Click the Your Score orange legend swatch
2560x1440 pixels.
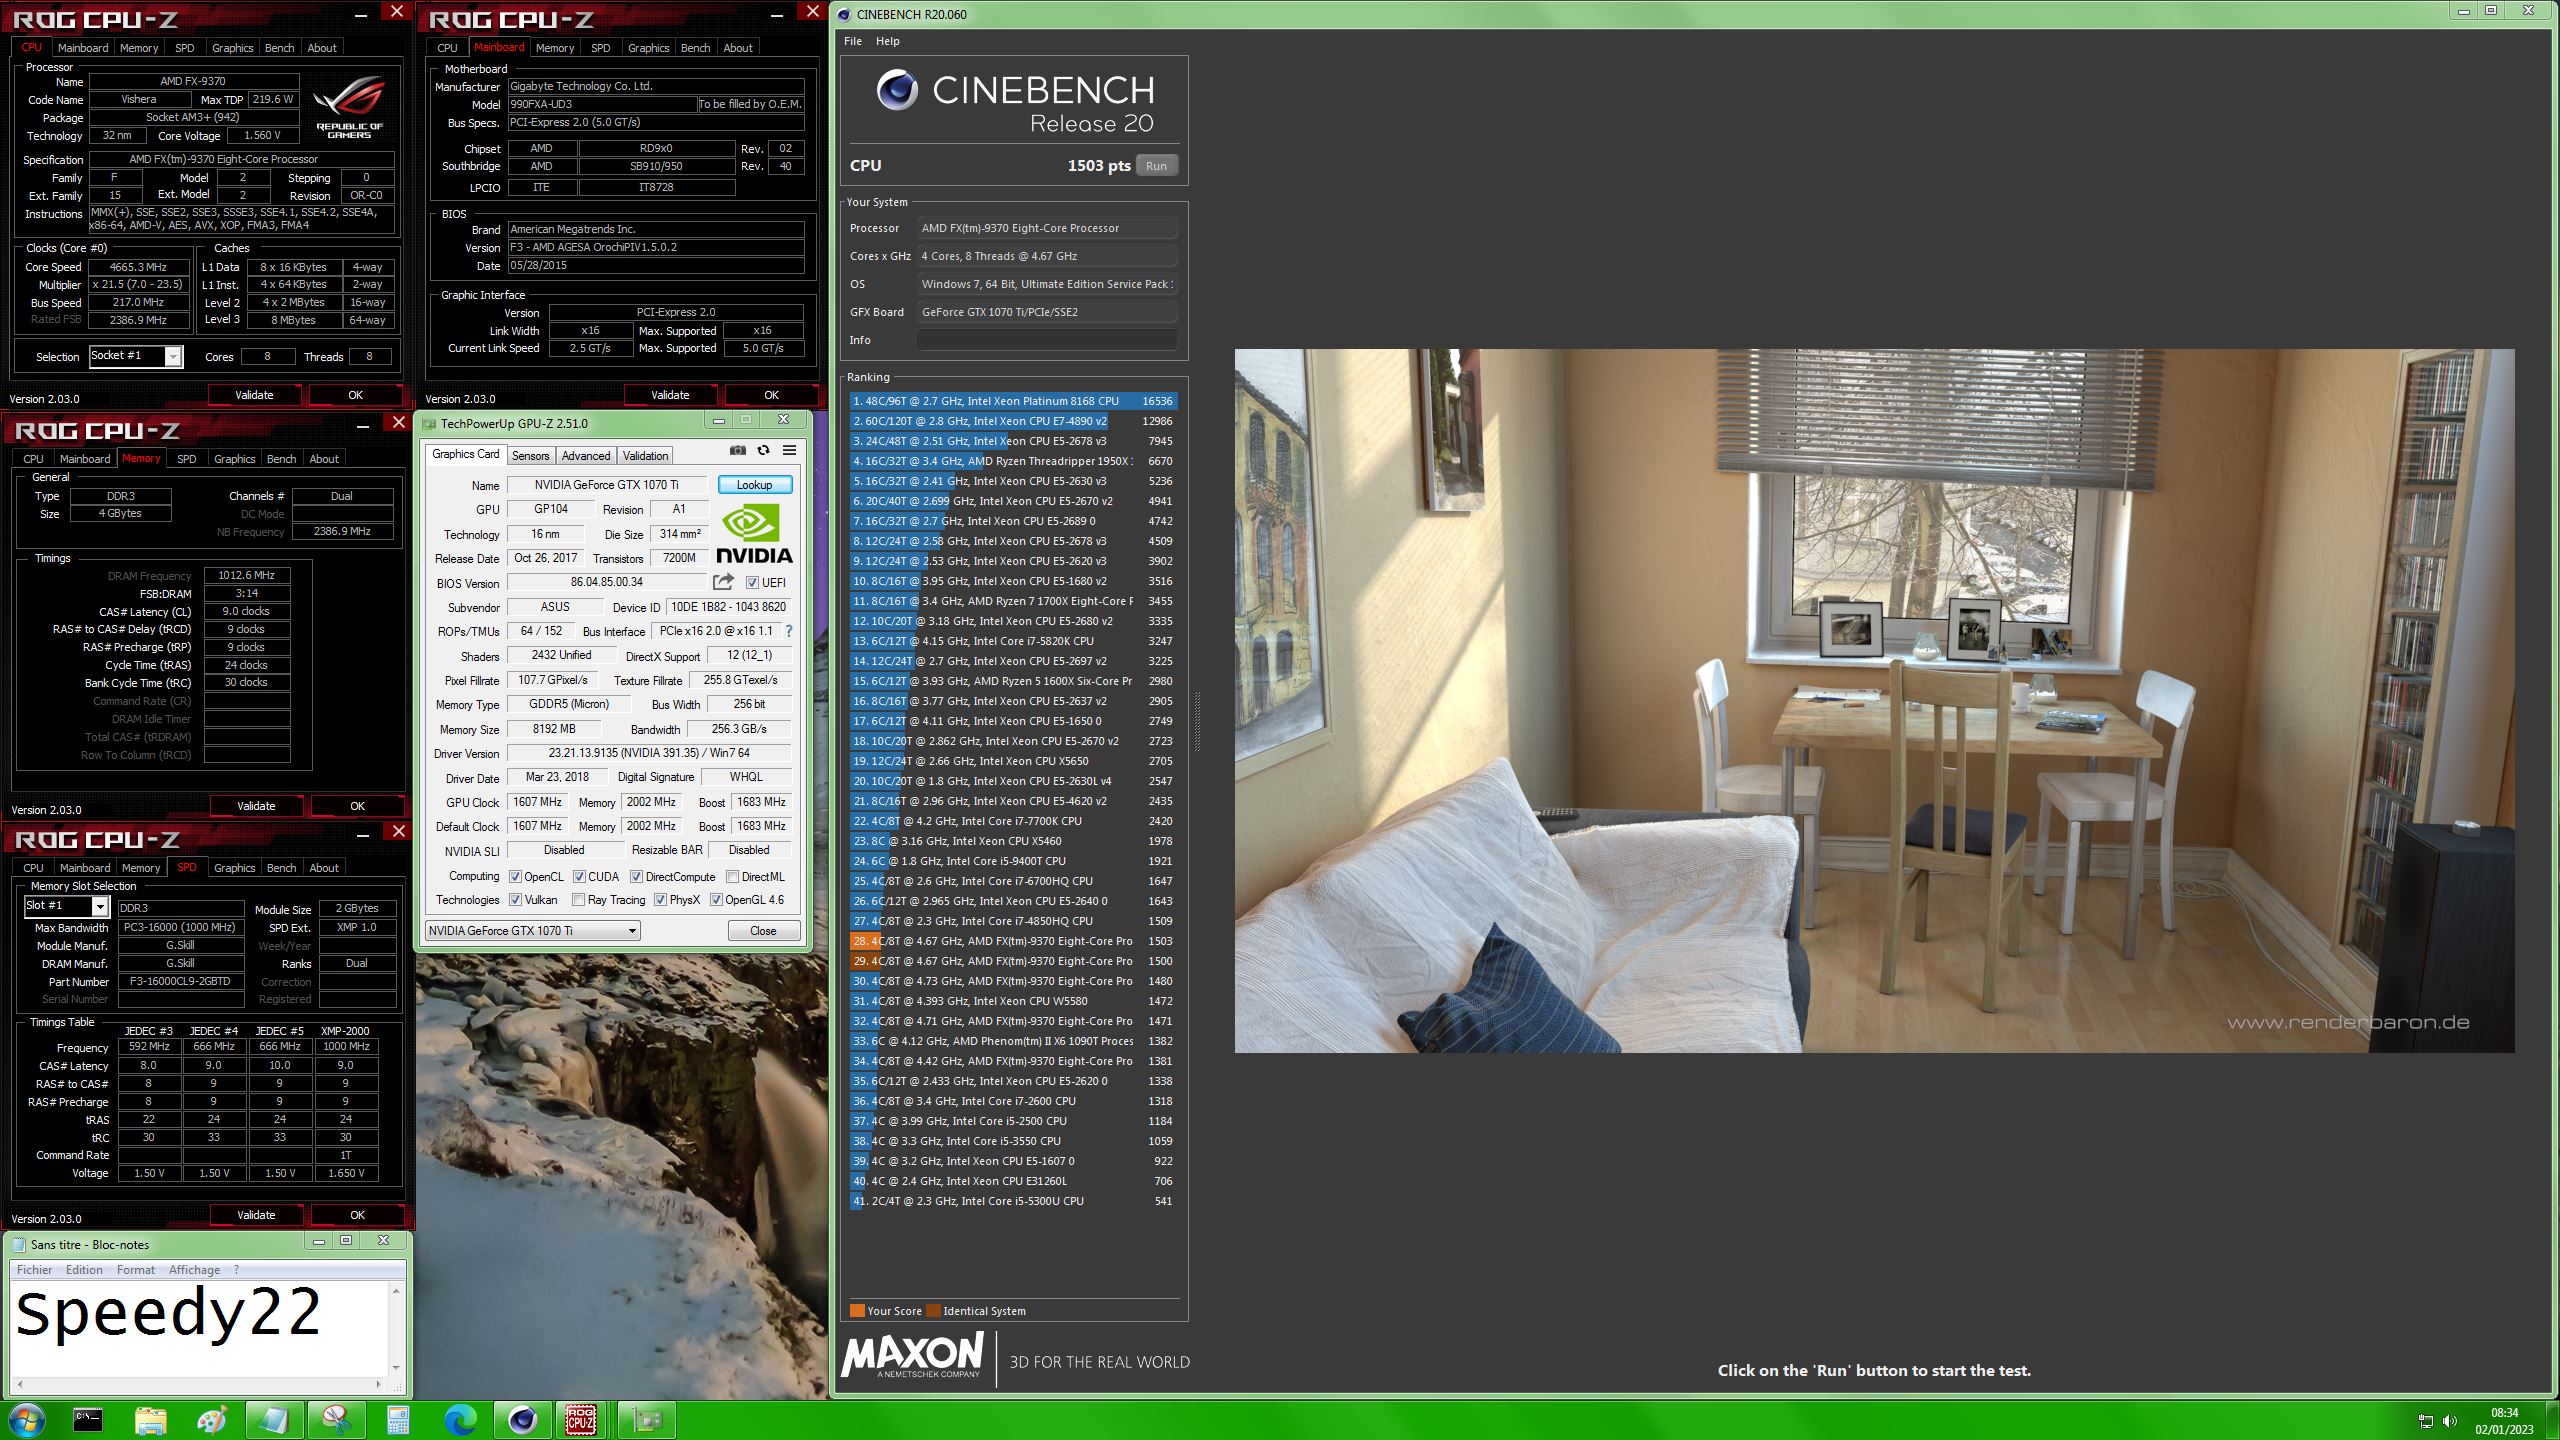click(857, 1311)
